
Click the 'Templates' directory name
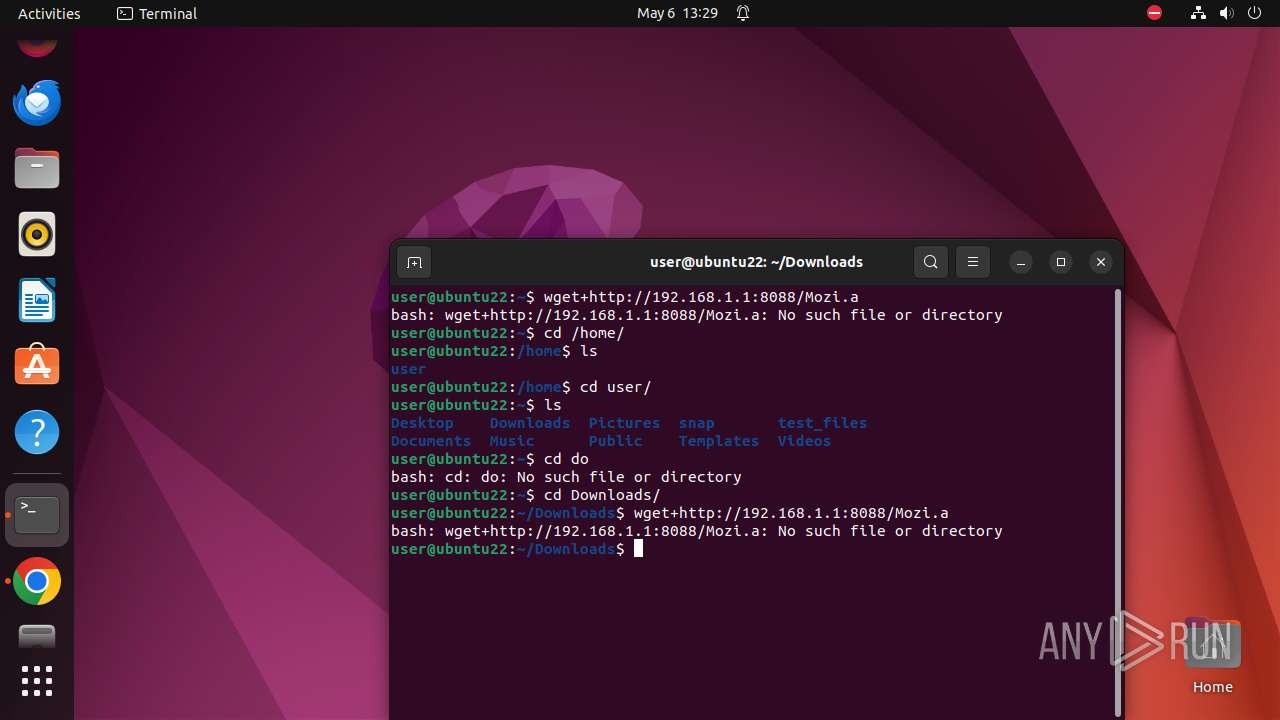[x=719, y=441]
